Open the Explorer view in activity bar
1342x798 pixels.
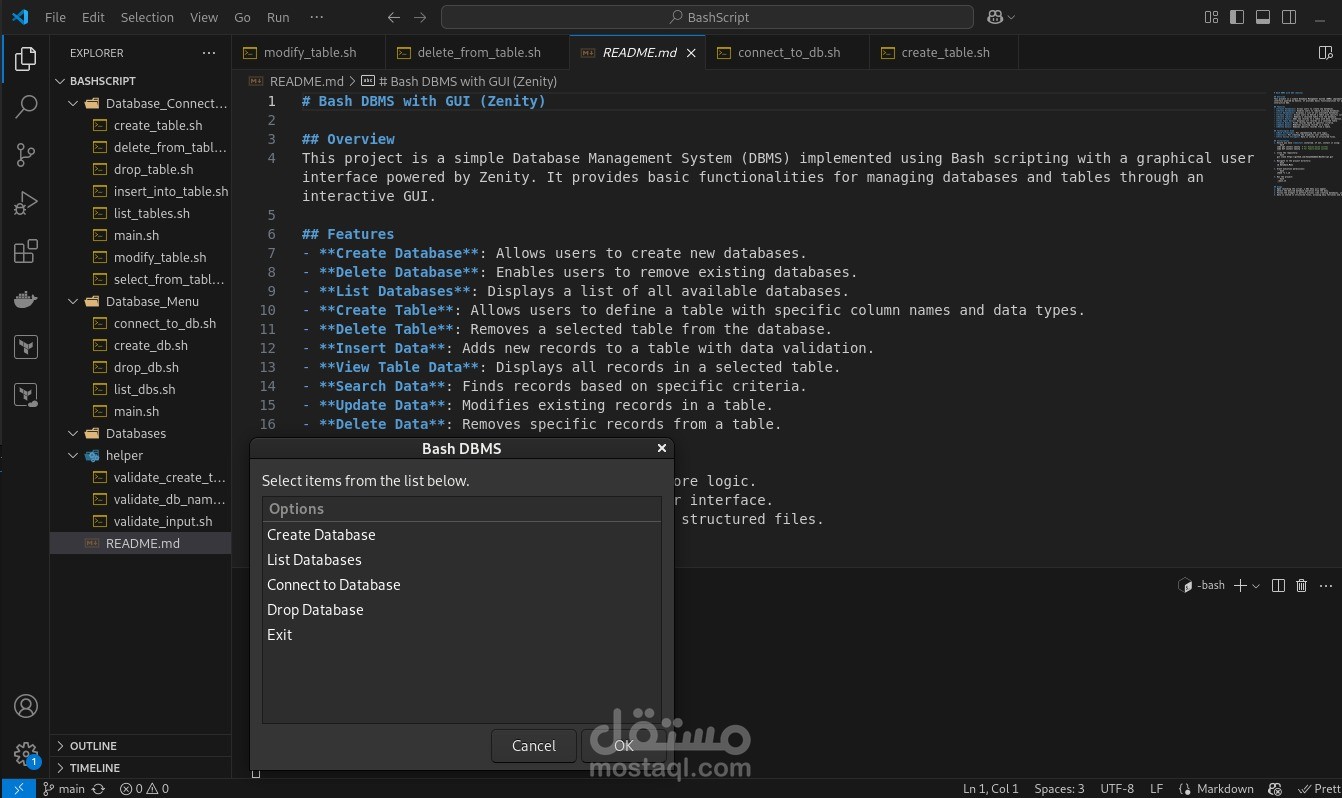tap(26, 60)
